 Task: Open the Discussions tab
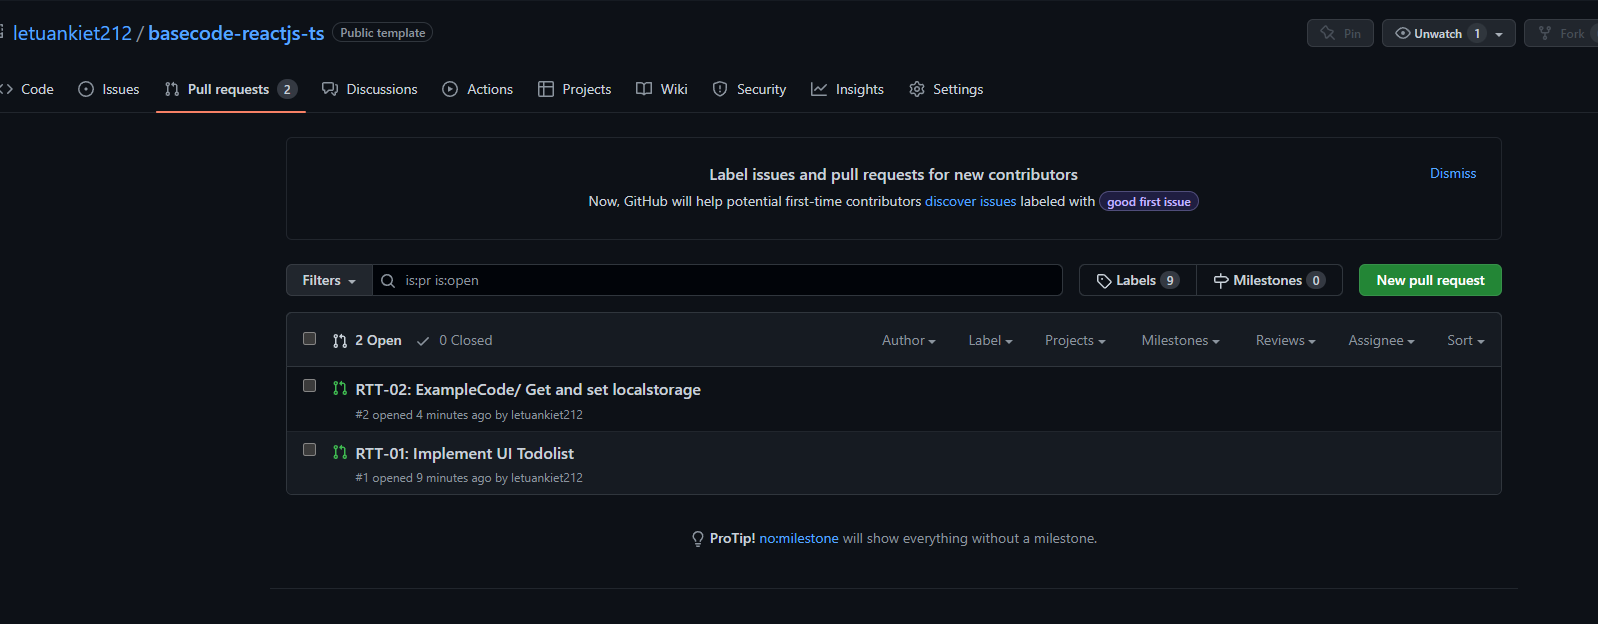370,89
